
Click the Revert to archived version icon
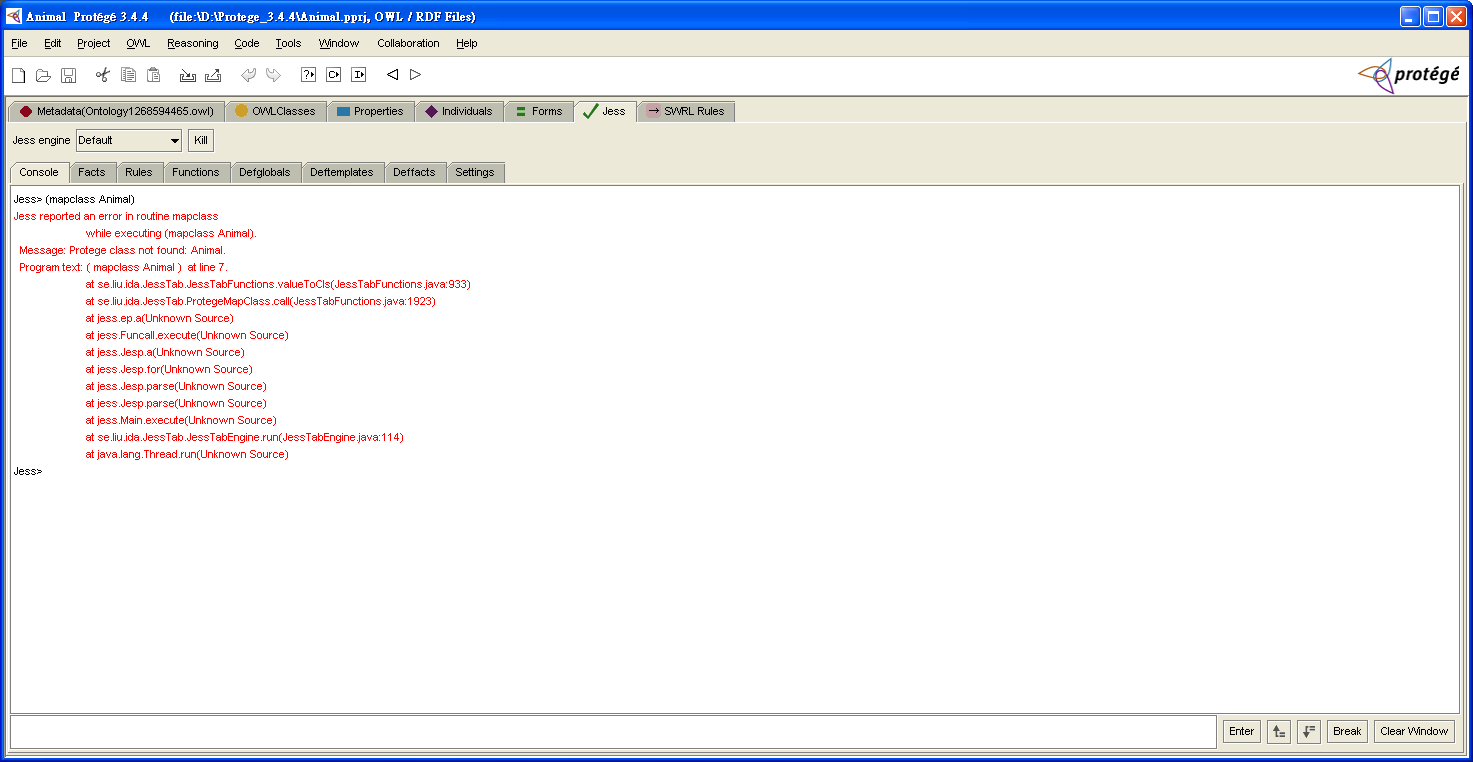coord(213,75)
